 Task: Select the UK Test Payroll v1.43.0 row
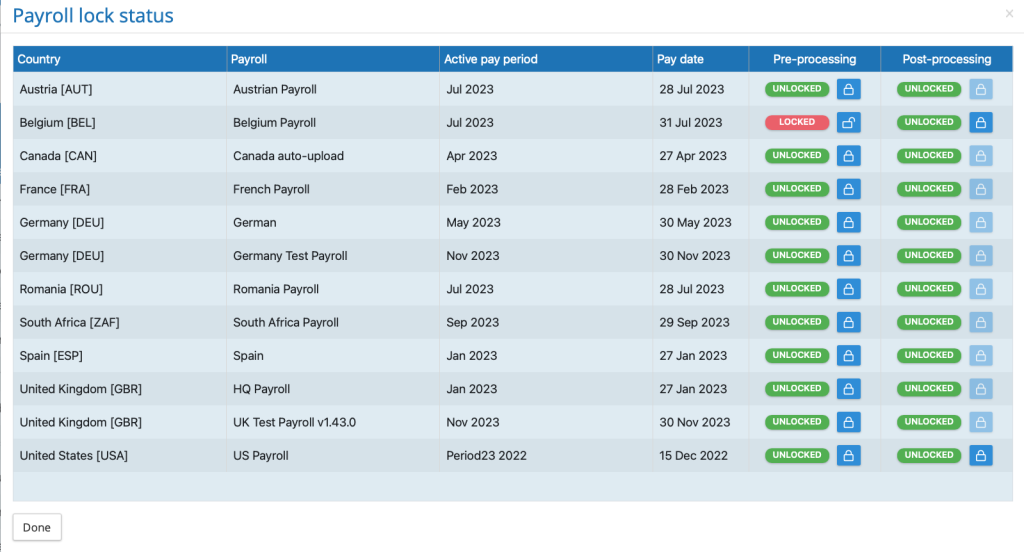coord(294,422)
